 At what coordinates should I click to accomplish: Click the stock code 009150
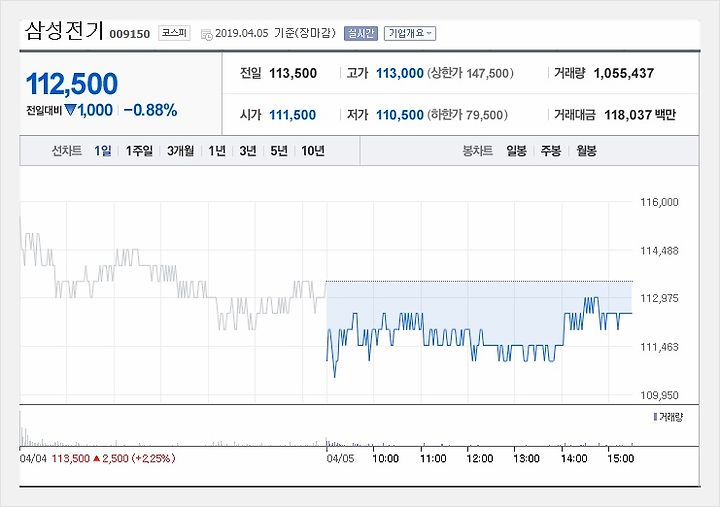coord(129,34)
